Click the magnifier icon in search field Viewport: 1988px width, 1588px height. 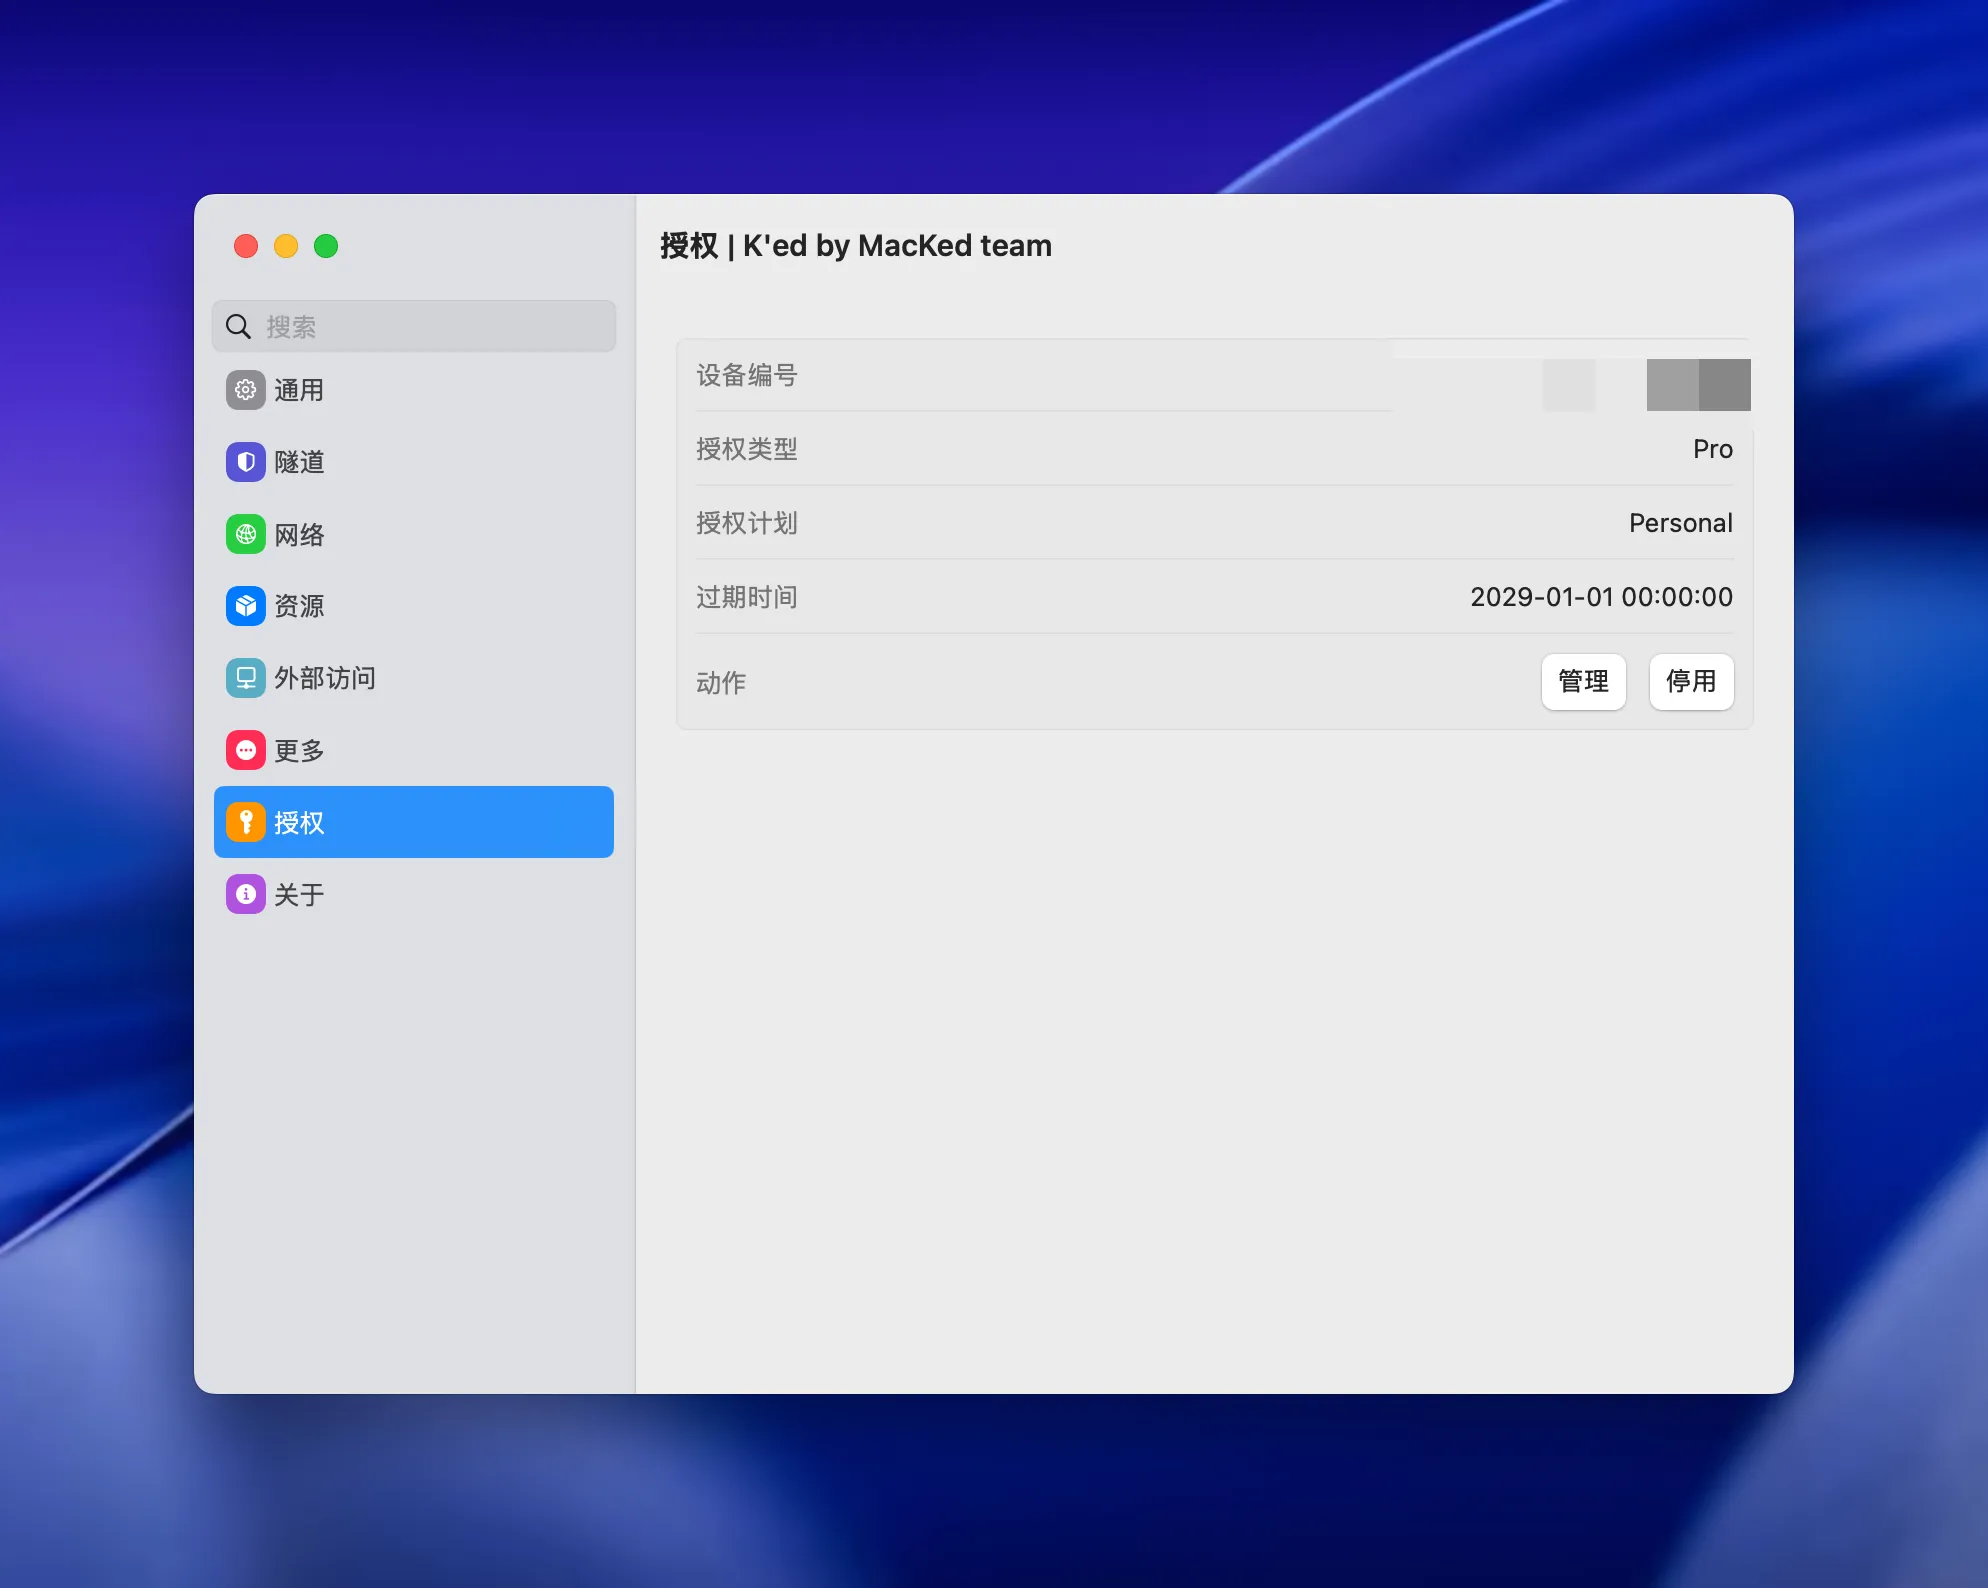point(238,326)
